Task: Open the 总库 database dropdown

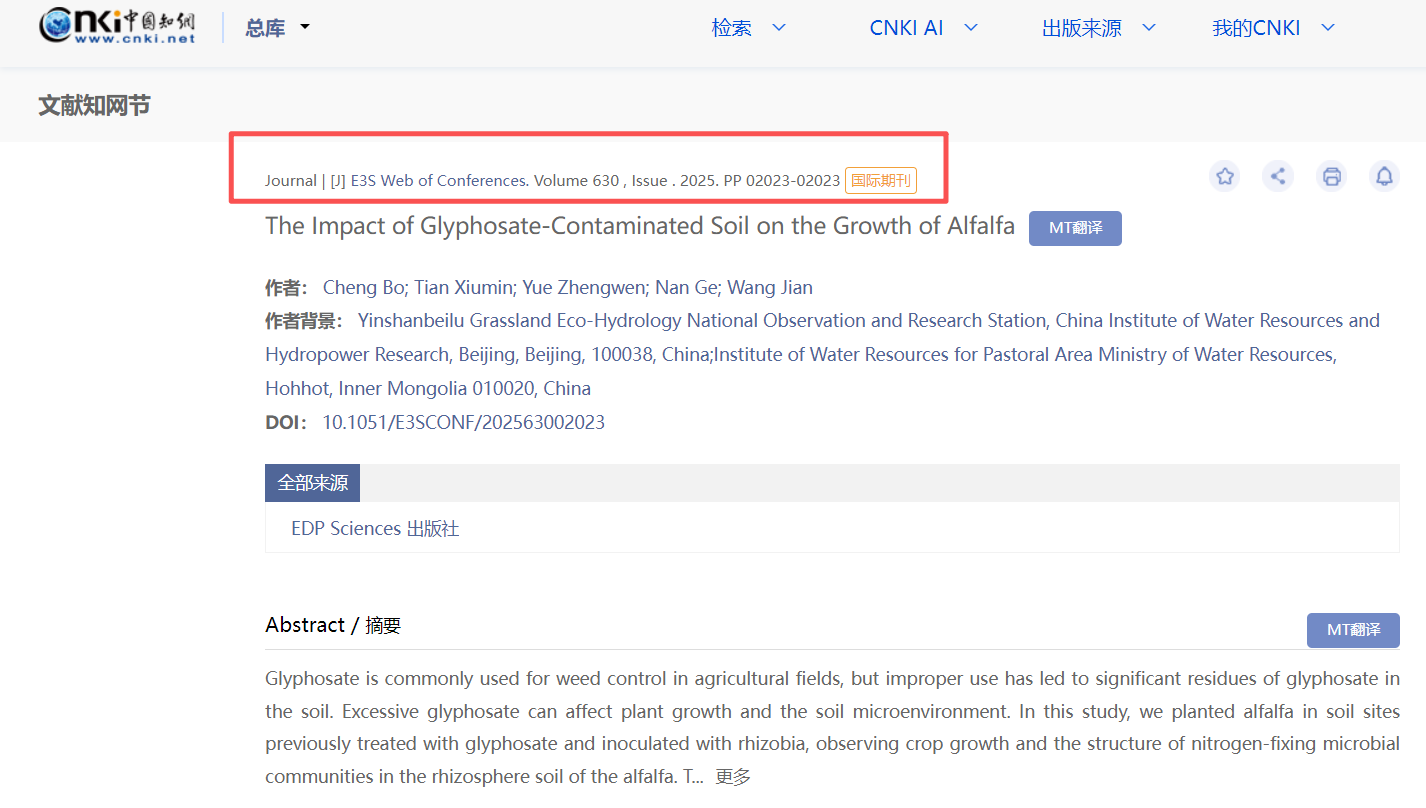Action: click(x=277, y=28)
